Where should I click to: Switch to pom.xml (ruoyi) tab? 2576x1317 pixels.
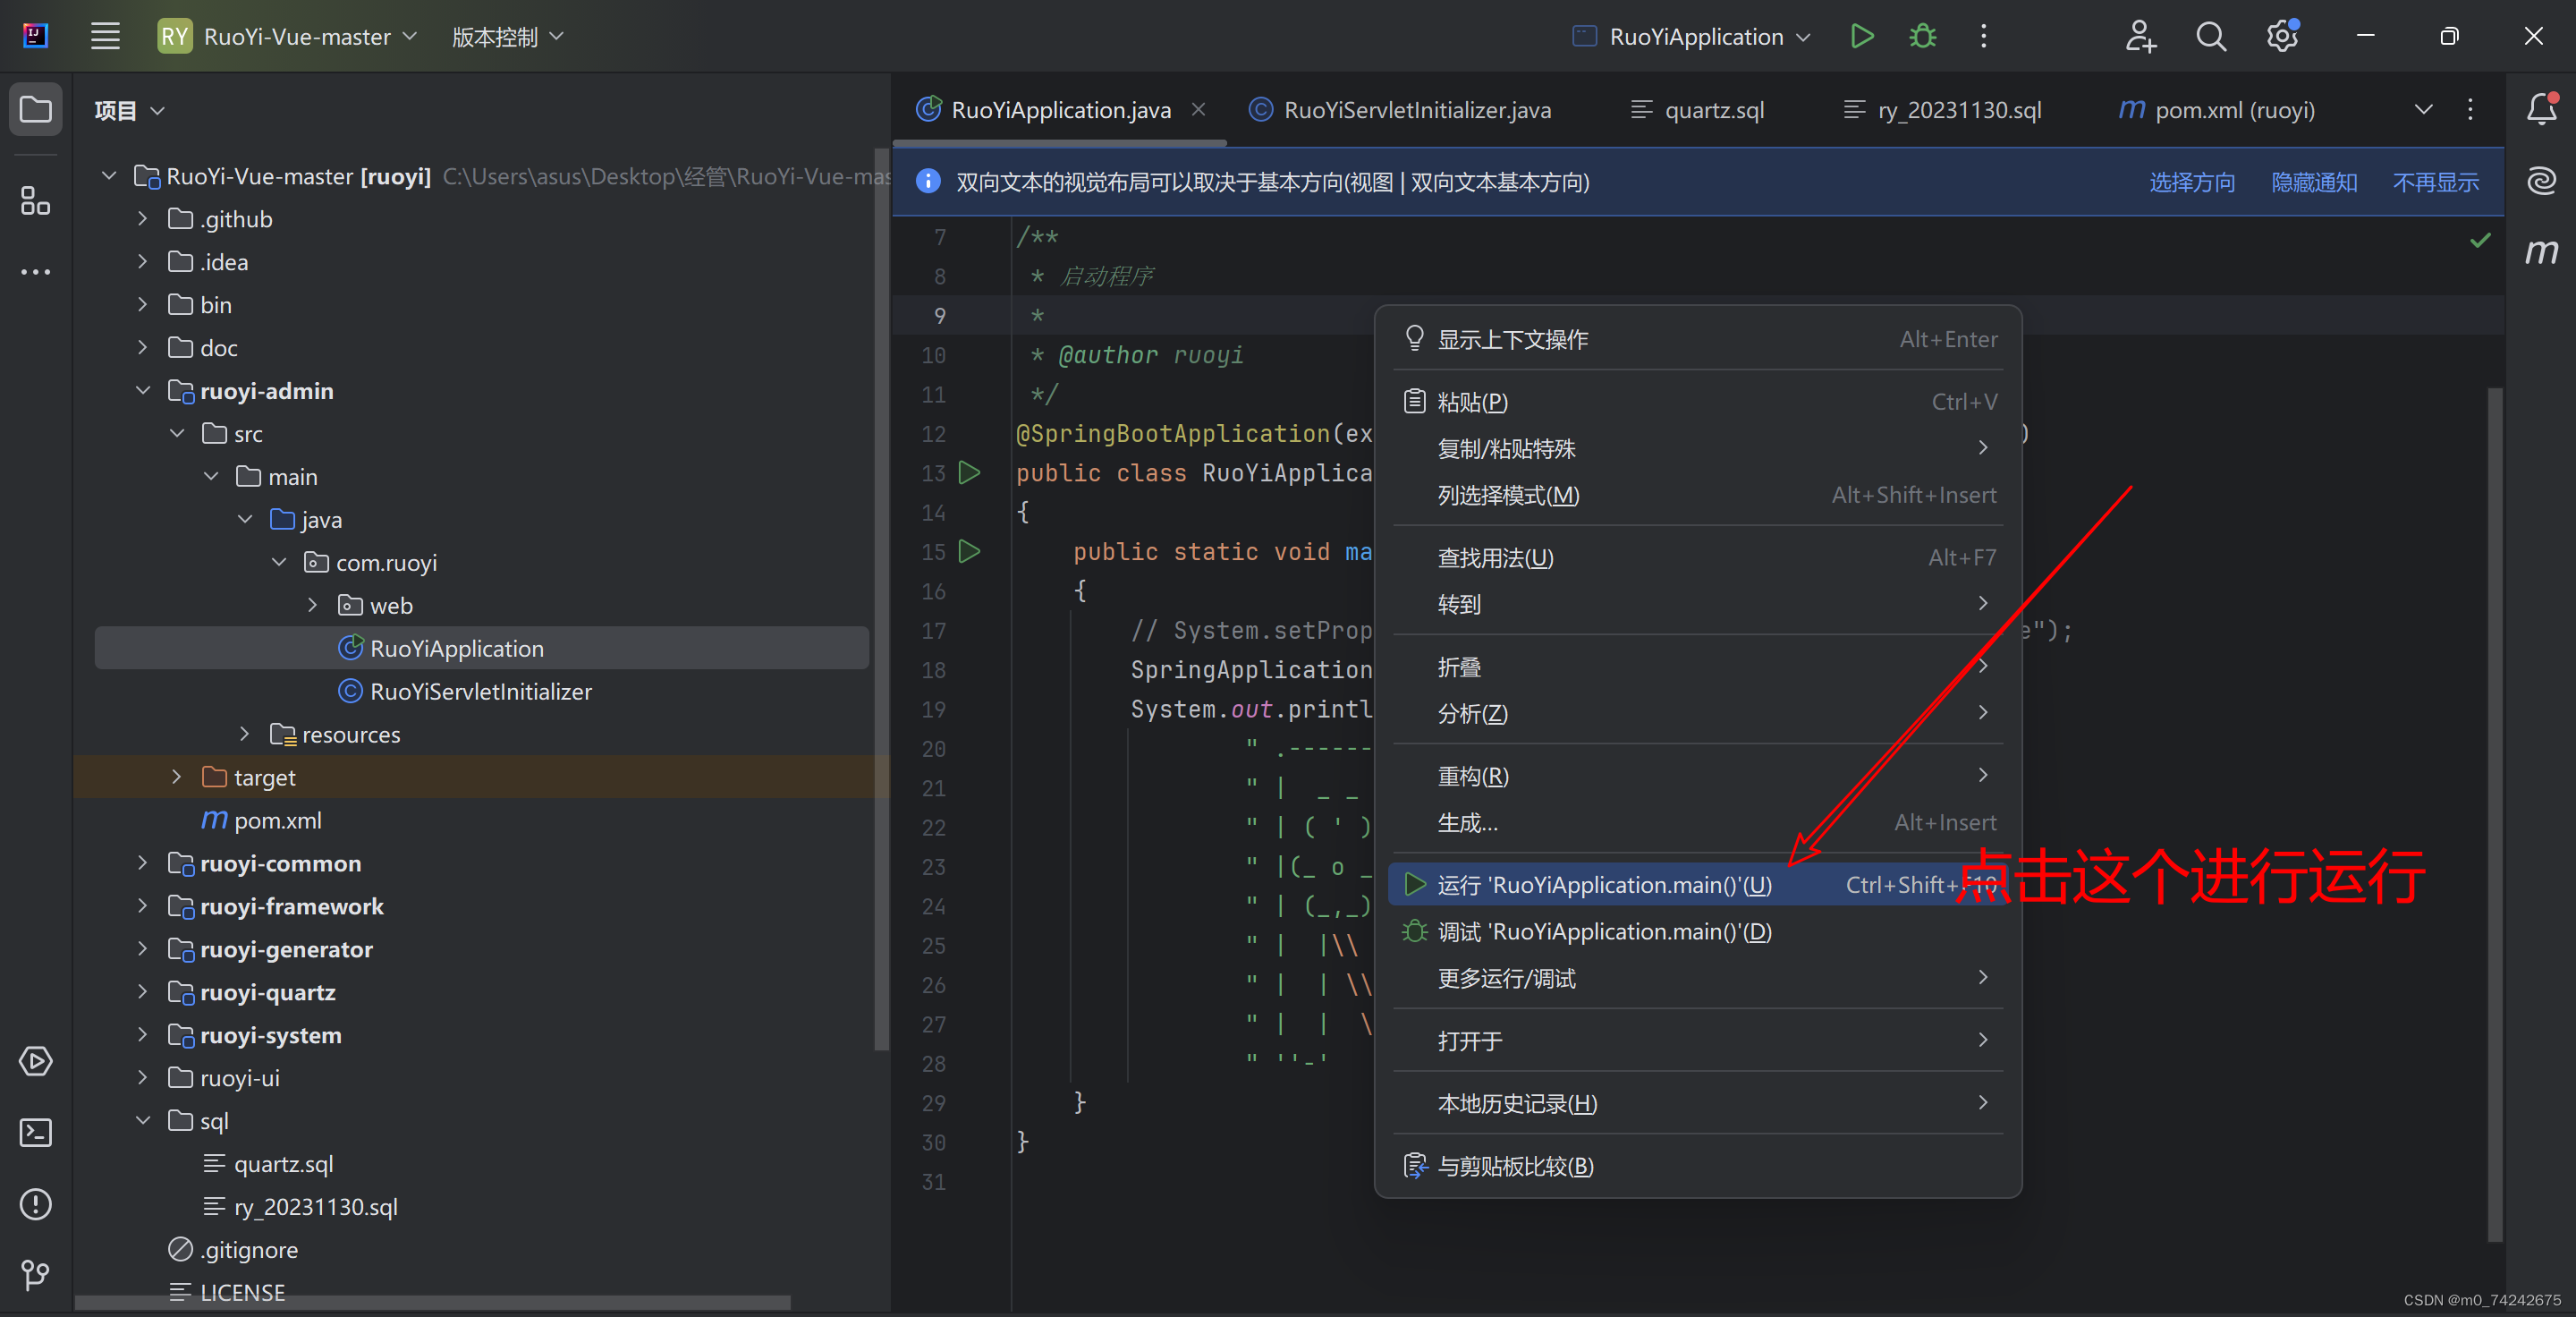tap(2216, 110)
